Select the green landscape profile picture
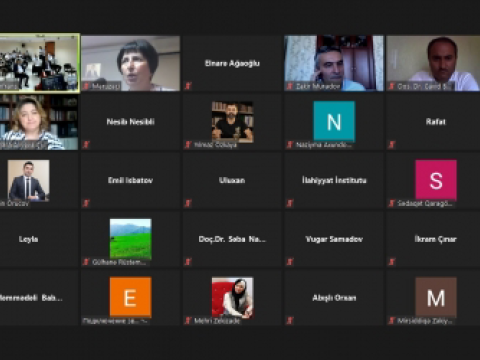The height and width of the screenshot is (360, 480). (x=130, y=239)
